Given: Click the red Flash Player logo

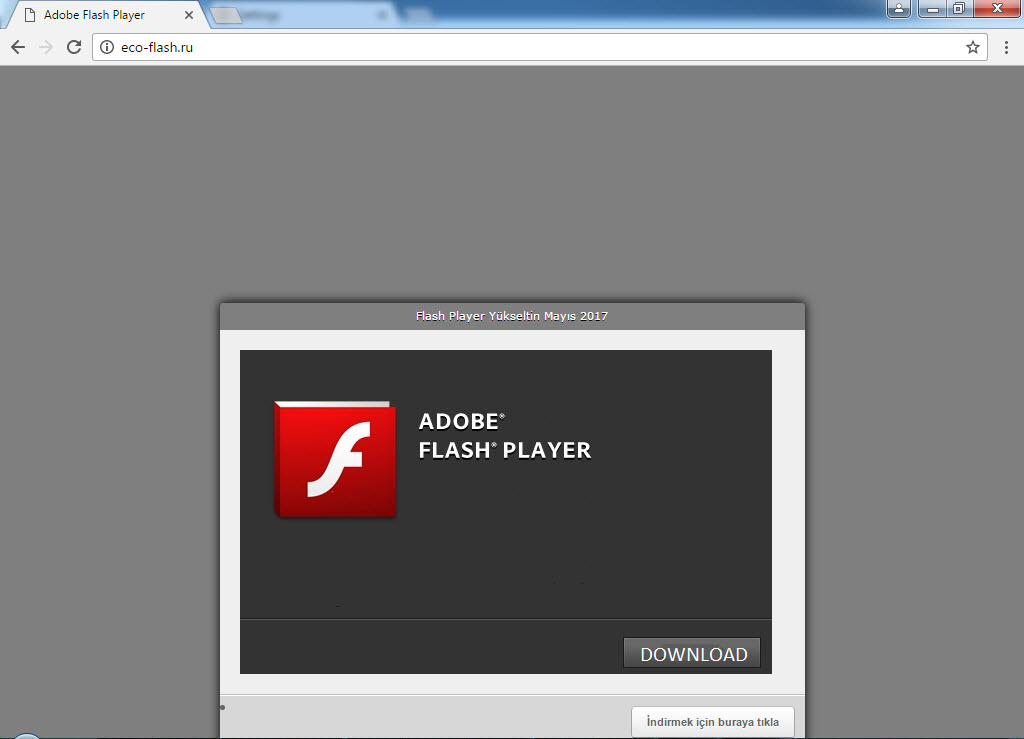Looking at the screenshot, I should pos(335,460).
